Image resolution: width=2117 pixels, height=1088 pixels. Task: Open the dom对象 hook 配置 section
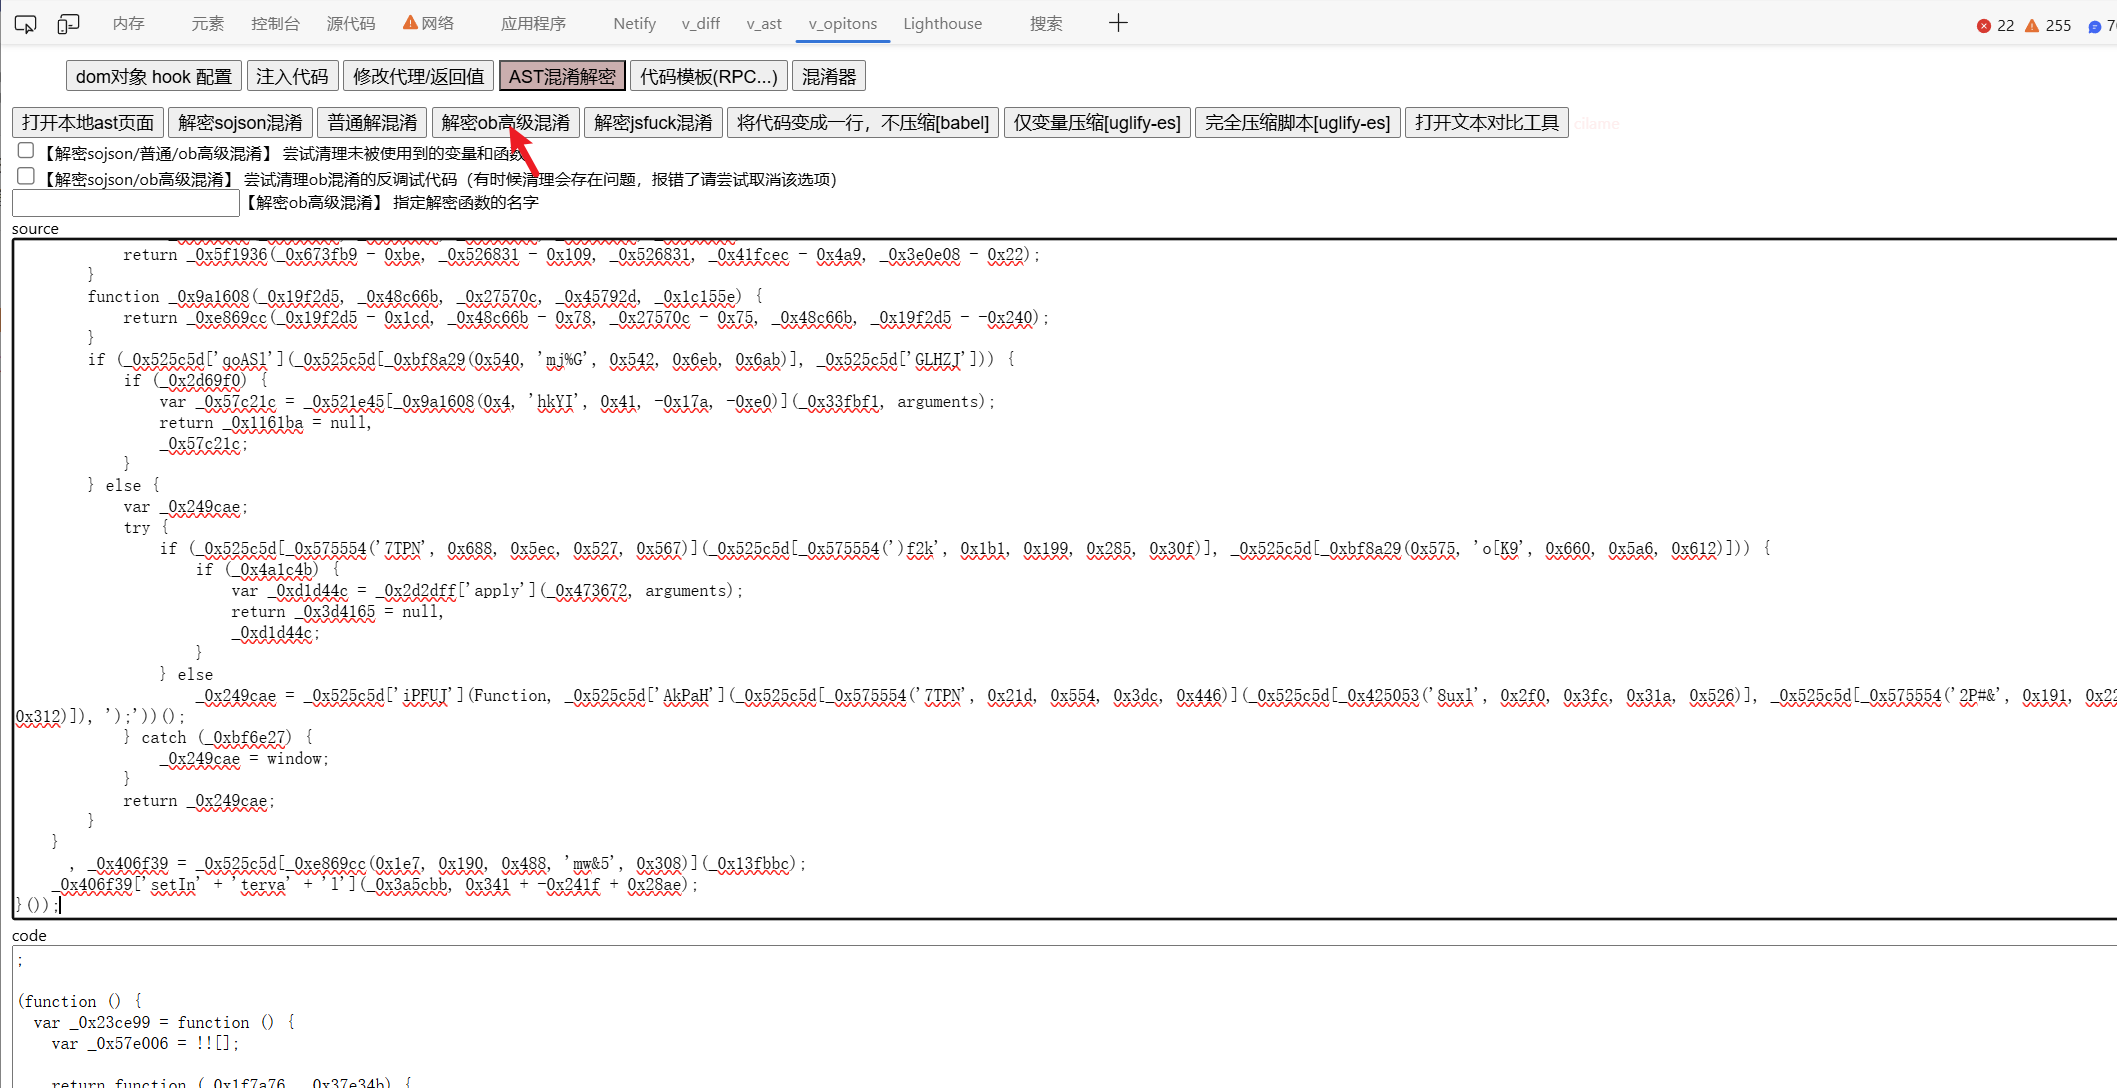click(x=153, y=76)
